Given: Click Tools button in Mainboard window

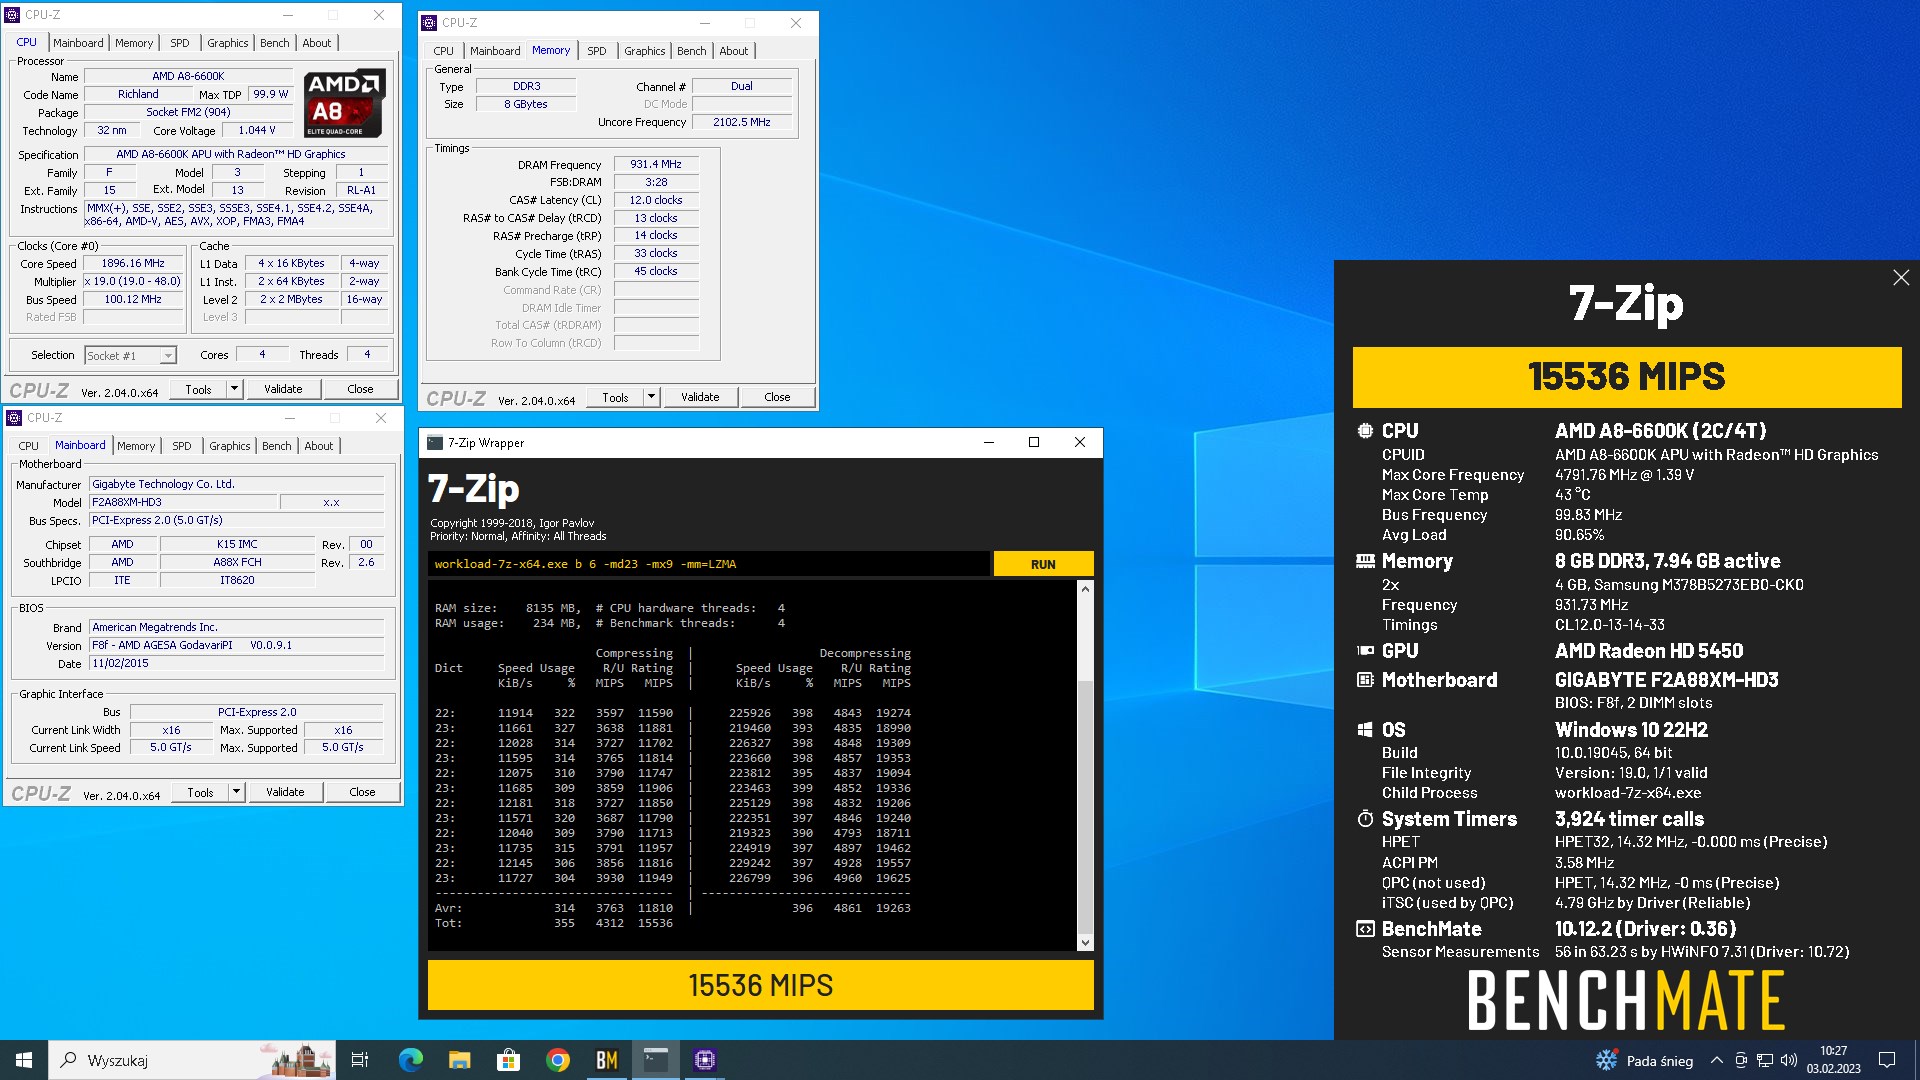Looking at the screenshot, I should (x=200, y=792).
